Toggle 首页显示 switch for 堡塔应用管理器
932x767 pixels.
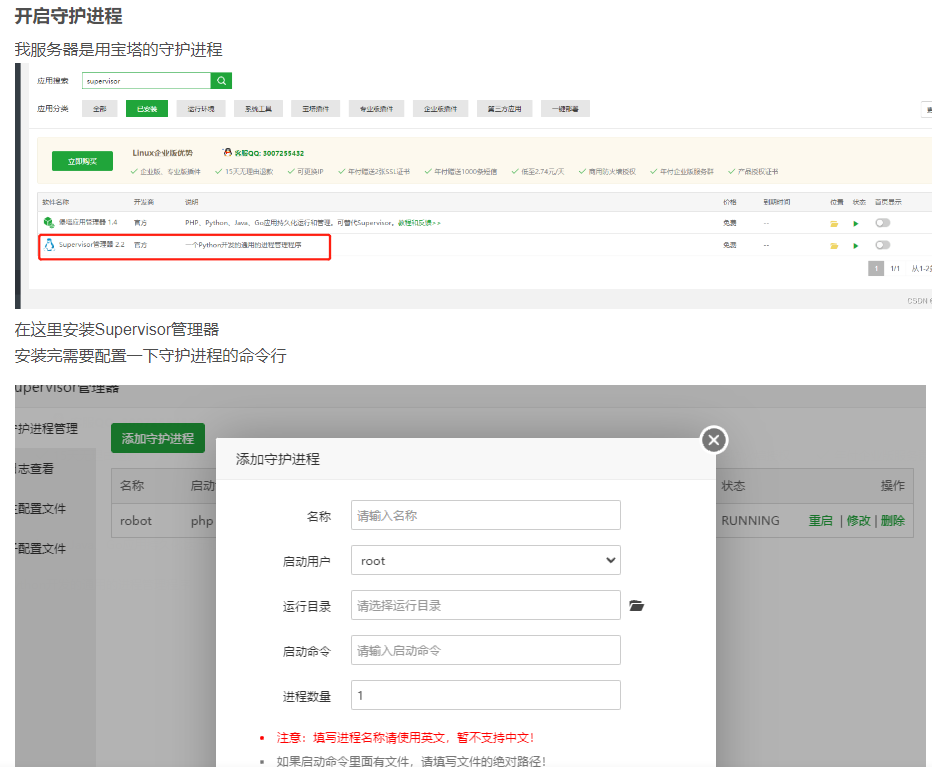tap(883, 223)
